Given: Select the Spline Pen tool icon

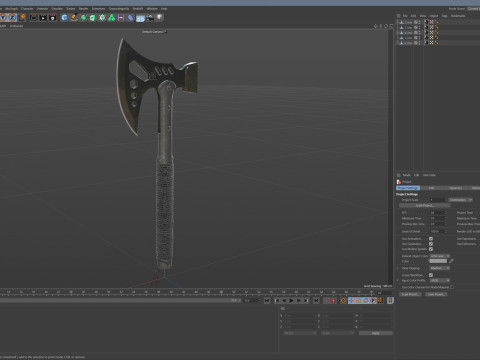Looking at the screenshot, I should point(74,17).
